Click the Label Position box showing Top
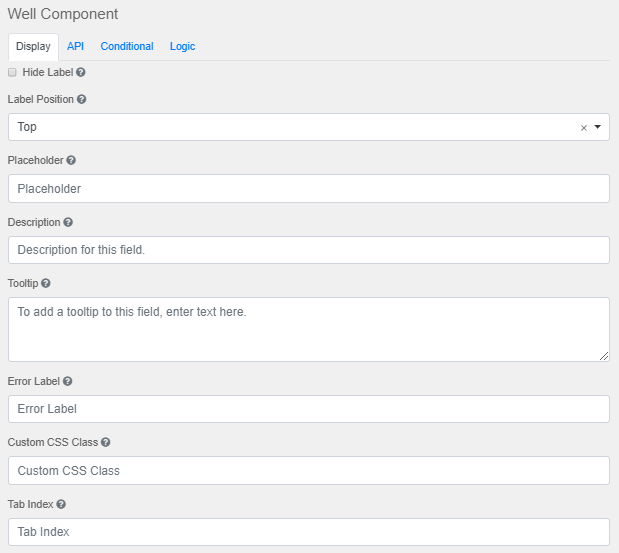 tap(290, 127)
